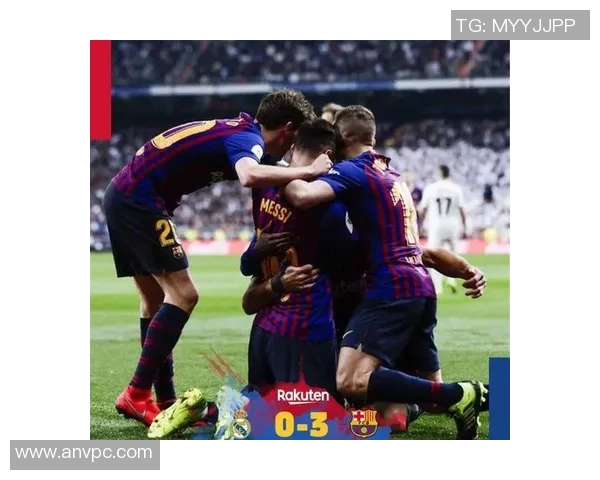Click the yellow 20 on the dark shorts
This screenshot has width=600, height=480.
(166, 232)
